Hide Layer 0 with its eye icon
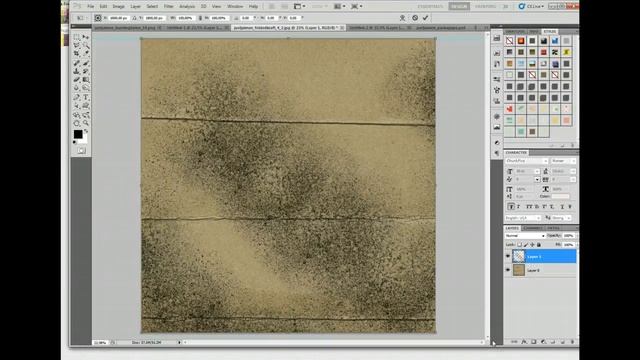Screen dimensions: 640x360 click(508, 270)
